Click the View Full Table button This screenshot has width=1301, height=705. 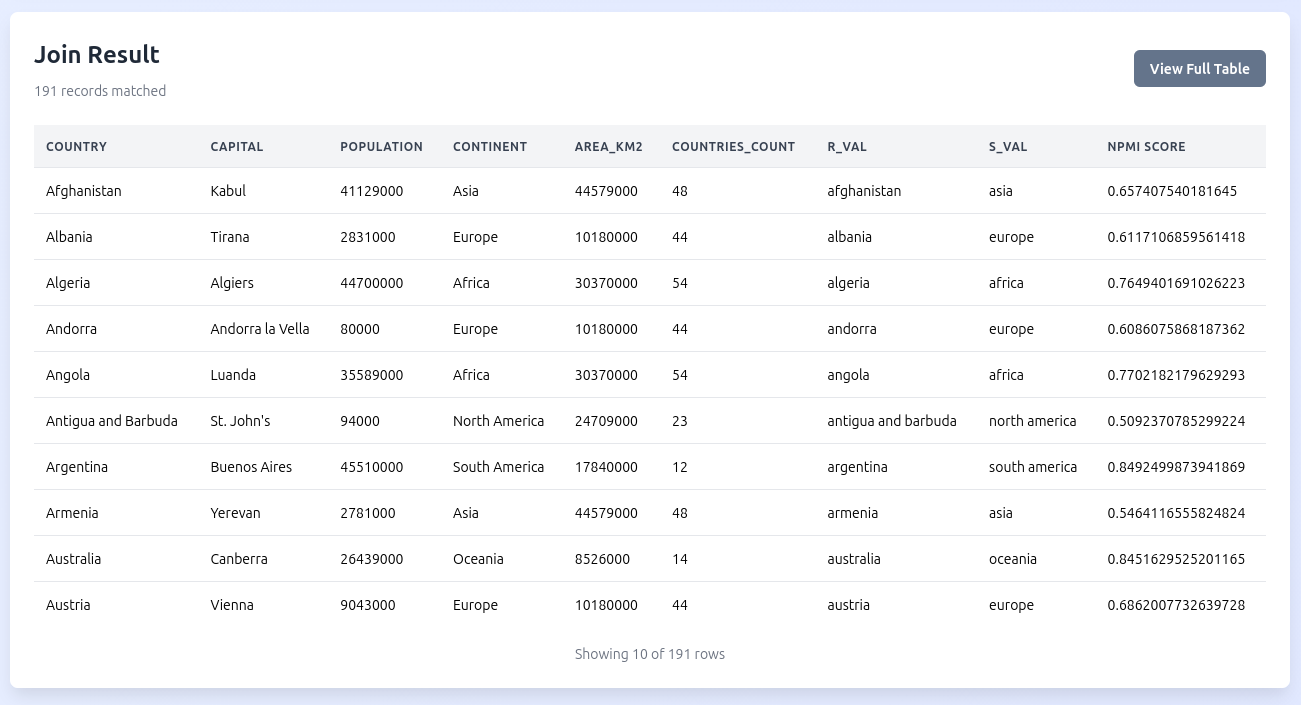(1199, 69)
